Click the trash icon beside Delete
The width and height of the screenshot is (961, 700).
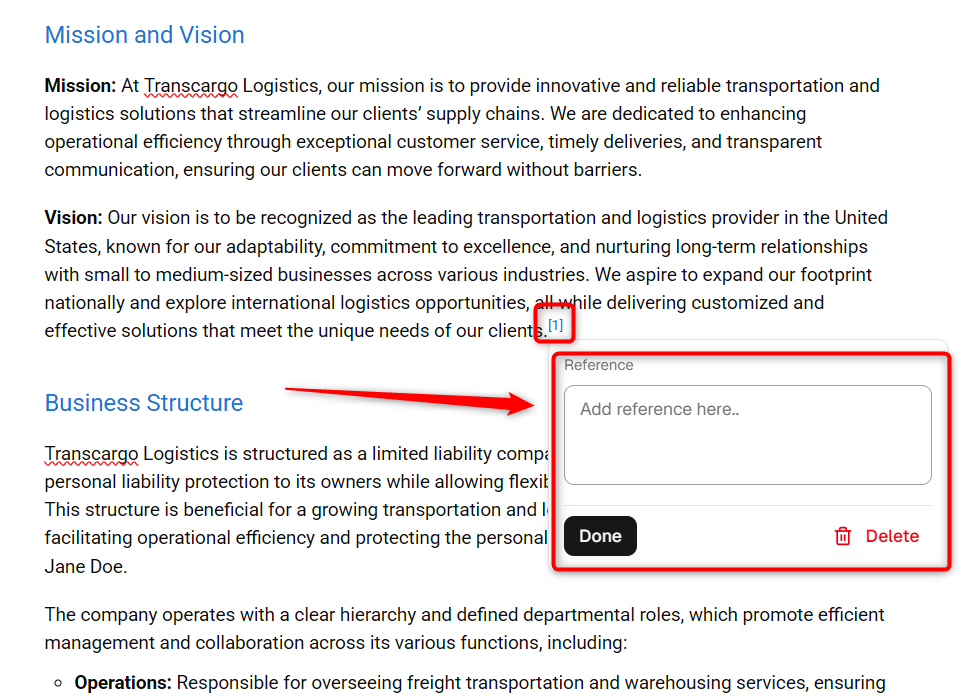(x=843, y=536)
